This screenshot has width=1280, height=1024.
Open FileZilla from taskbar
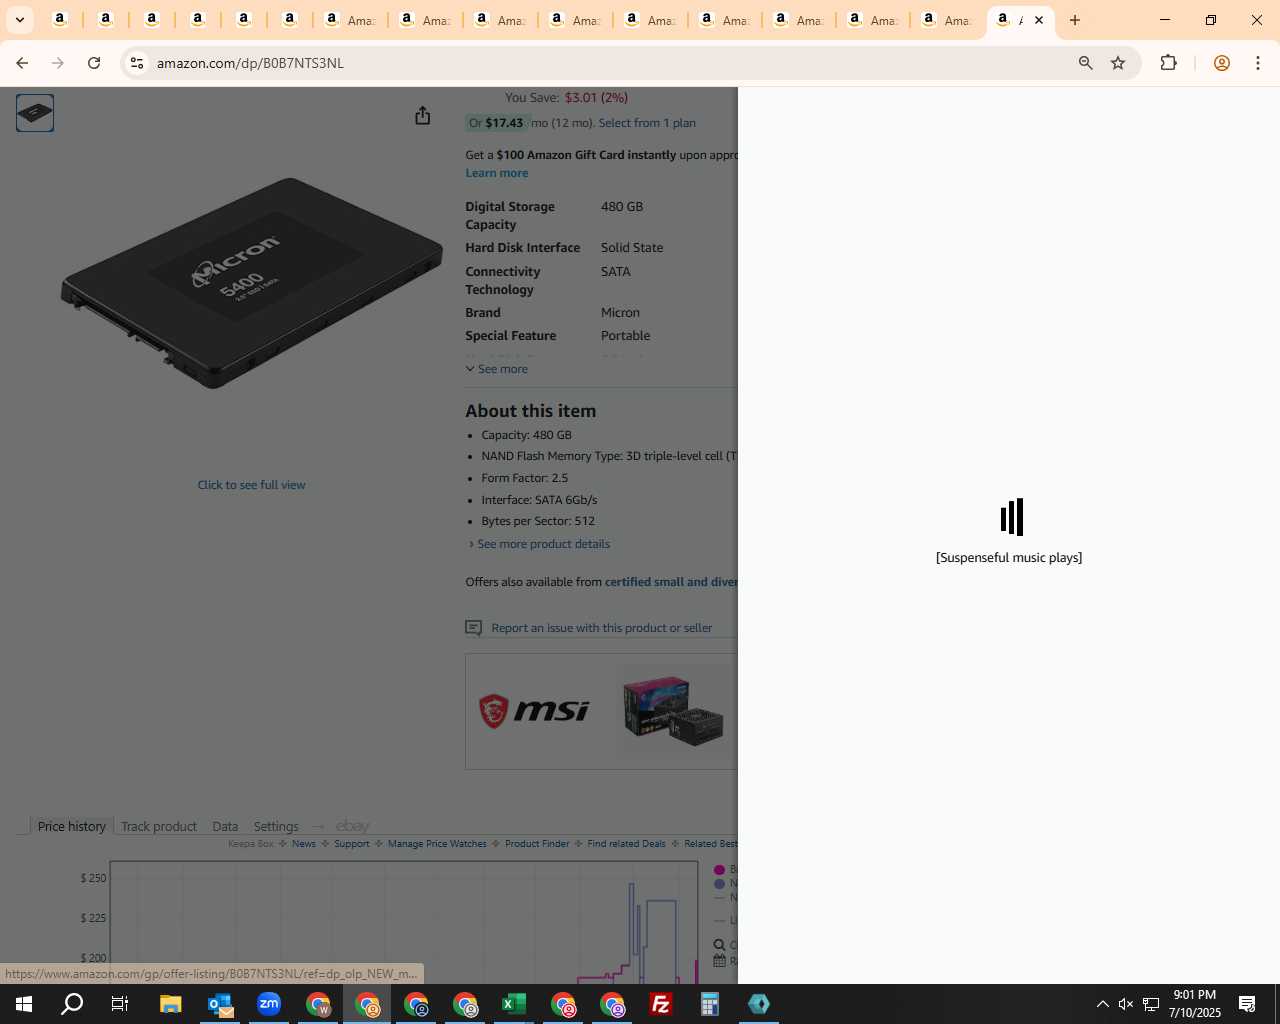pyautogui.click(x=661, y=1004)
